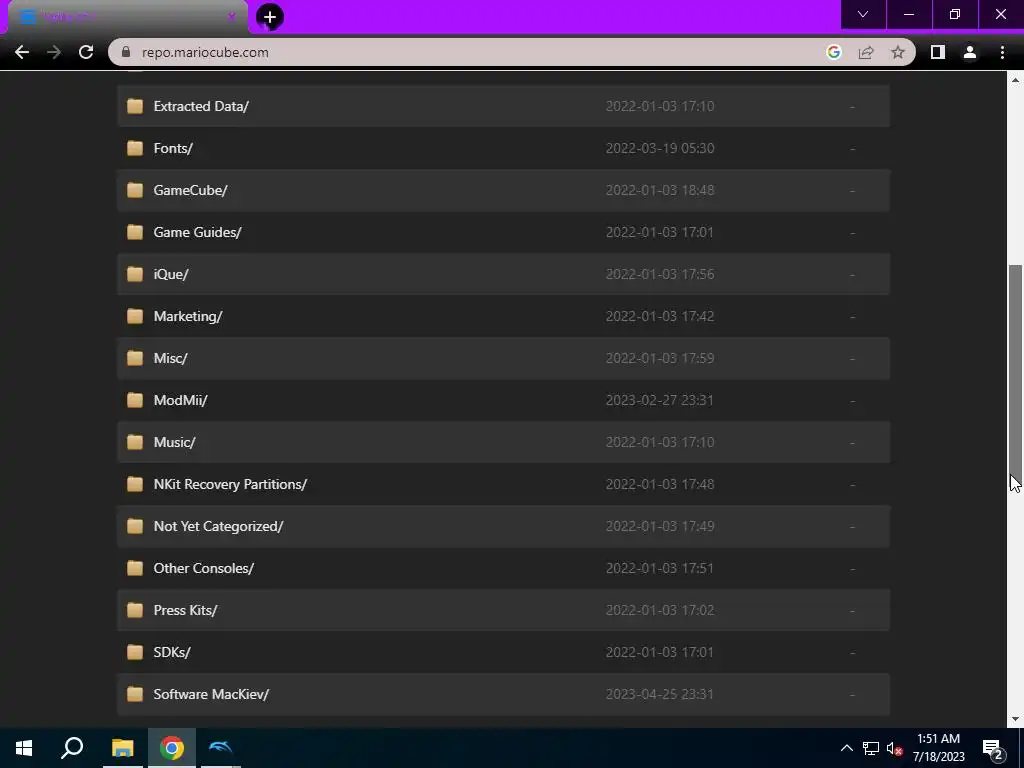Share this page via share icon

pyautogui.click(x=866, y=52)
